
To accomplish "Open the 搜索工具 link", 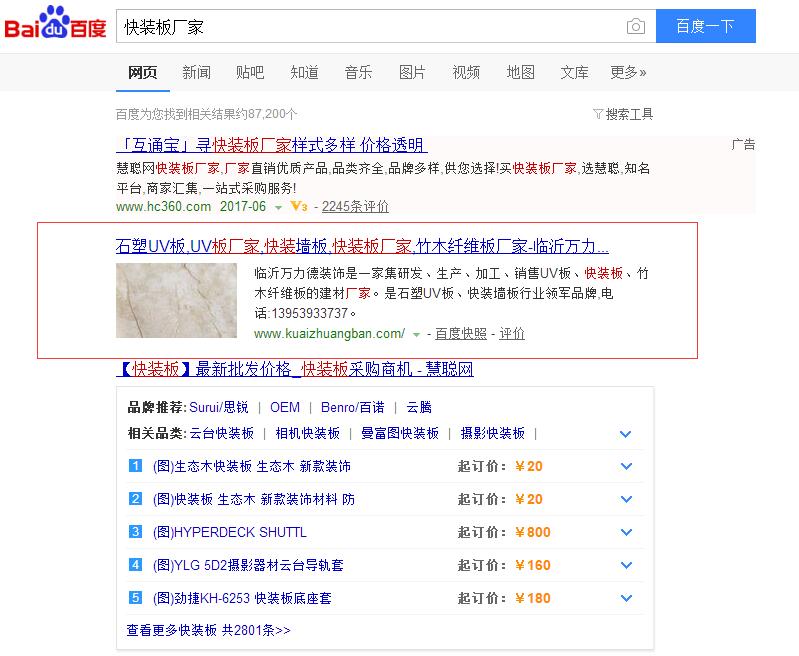I will pyautogui.click(x=629, y=114).
